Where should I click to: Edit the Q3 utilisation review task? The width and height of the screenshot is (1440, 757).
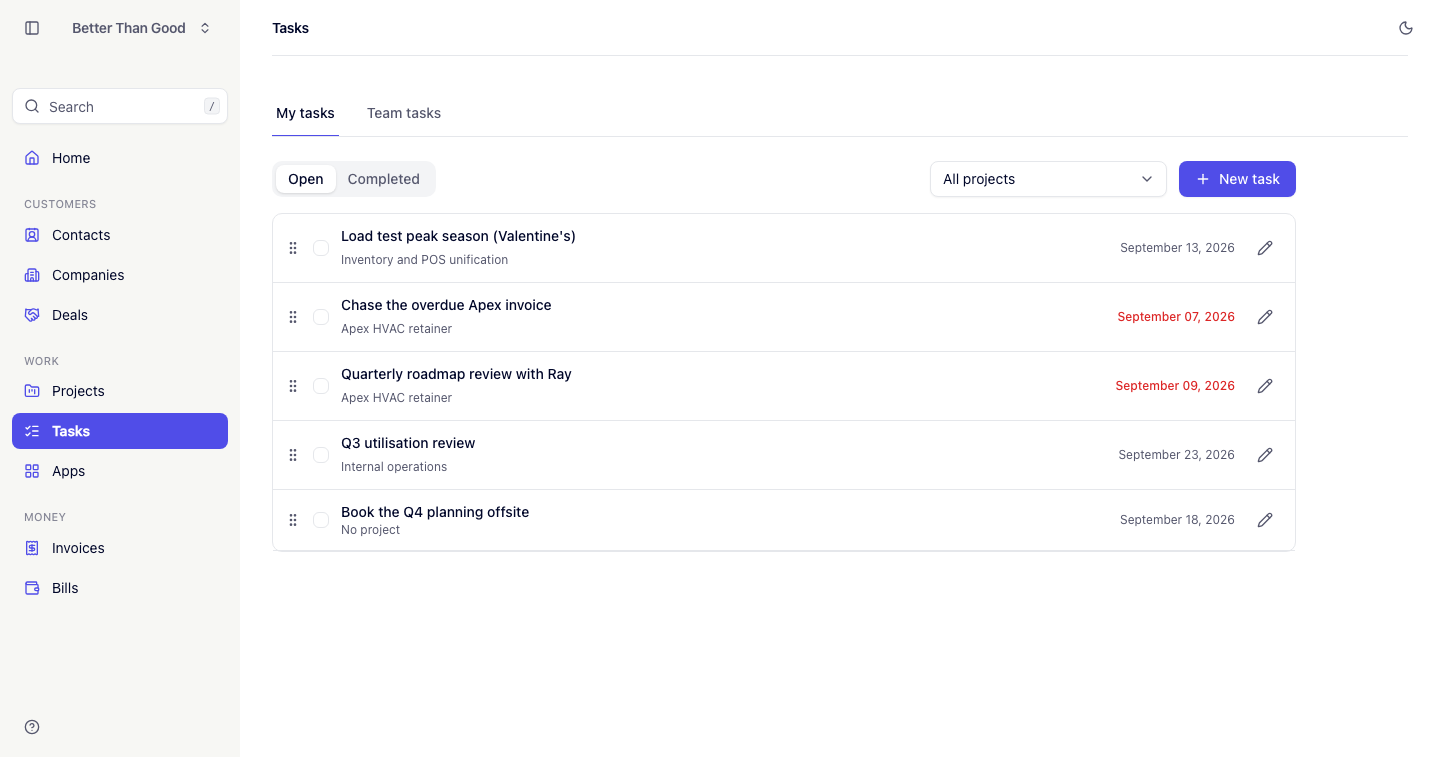(1265, 455)
